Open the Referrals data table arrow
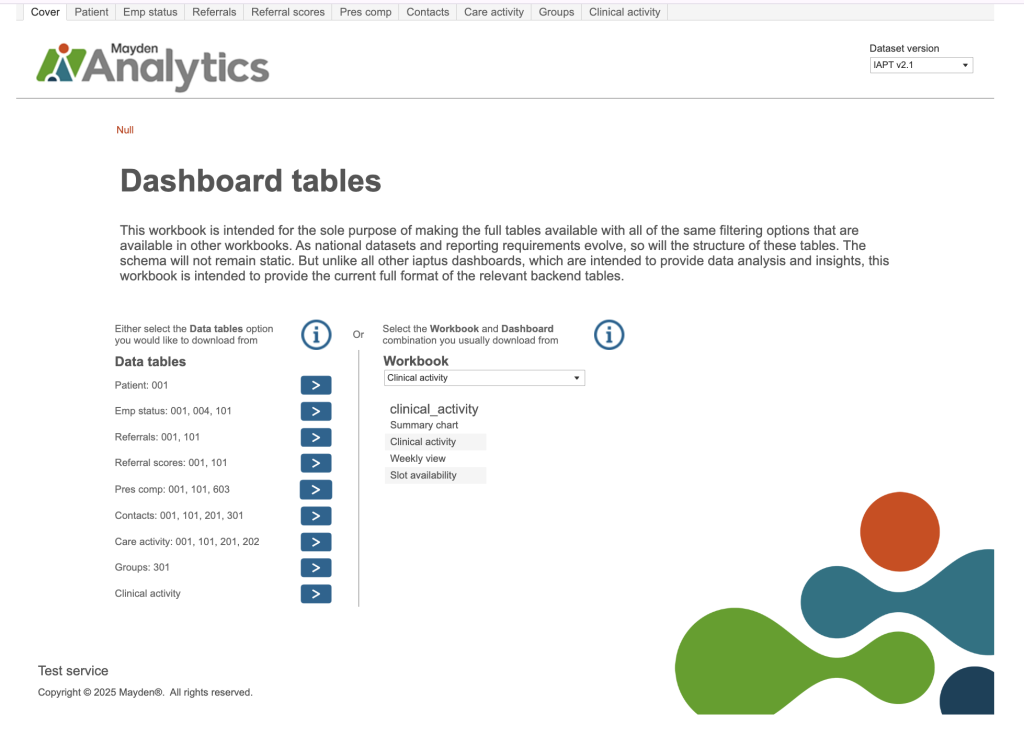 point(315,437)
